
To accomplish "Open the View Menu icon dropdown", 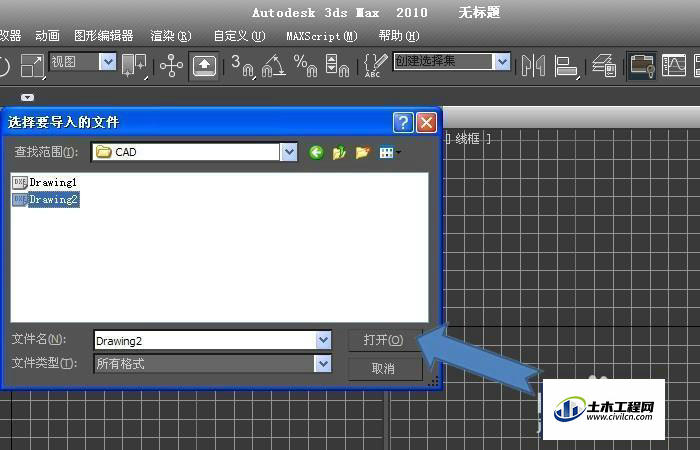I will pyautogui.click(x=390, y=153).
